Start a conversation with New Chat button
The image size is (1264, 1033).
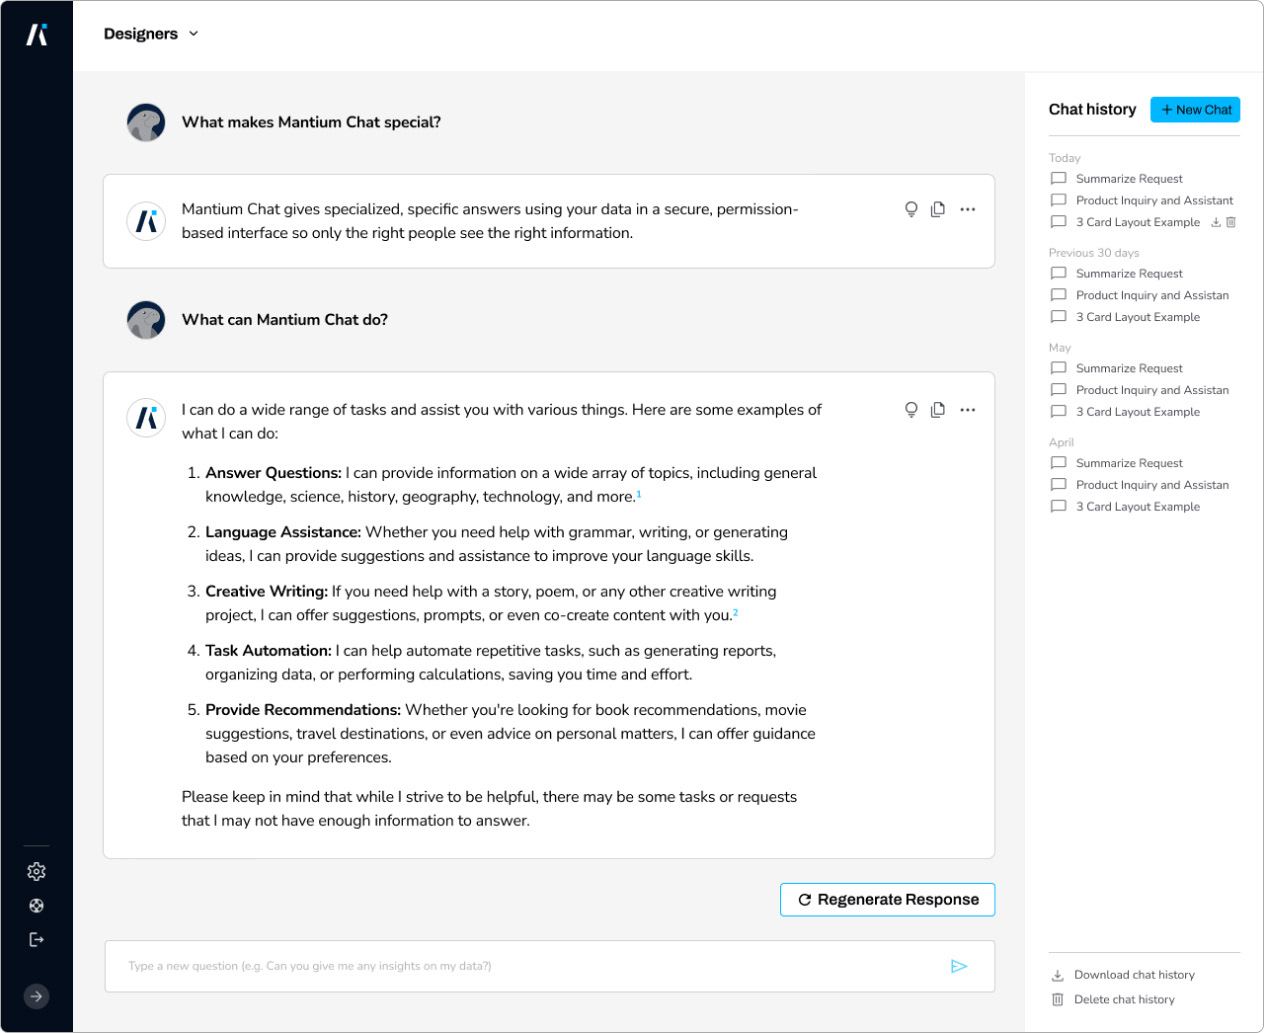(1195, 109)
